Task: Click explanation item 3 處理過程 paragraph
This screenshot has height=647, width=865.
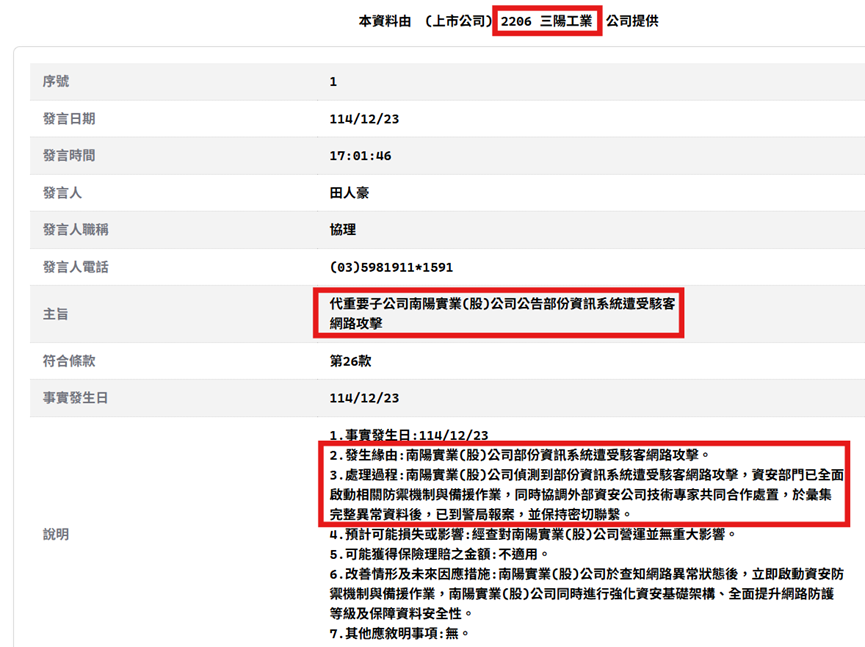Action: pos(586,493)
